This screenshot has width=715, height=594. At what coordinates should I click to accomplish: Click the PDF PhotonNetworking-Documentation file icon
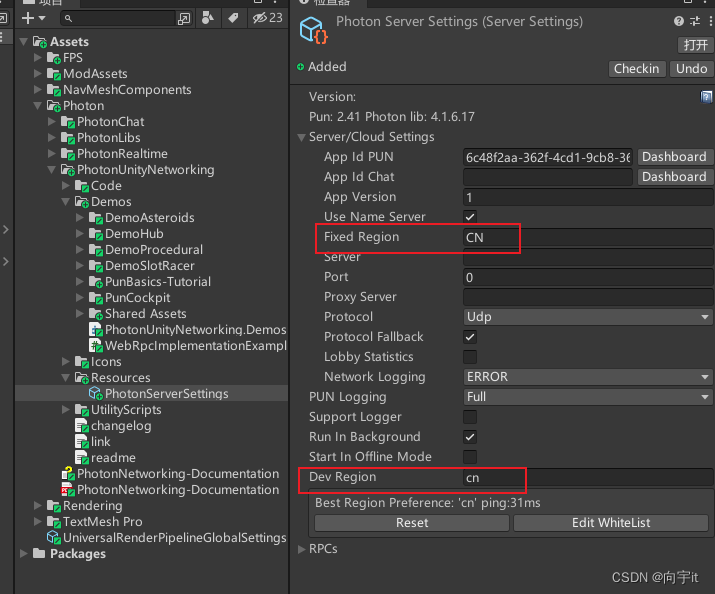67,490
